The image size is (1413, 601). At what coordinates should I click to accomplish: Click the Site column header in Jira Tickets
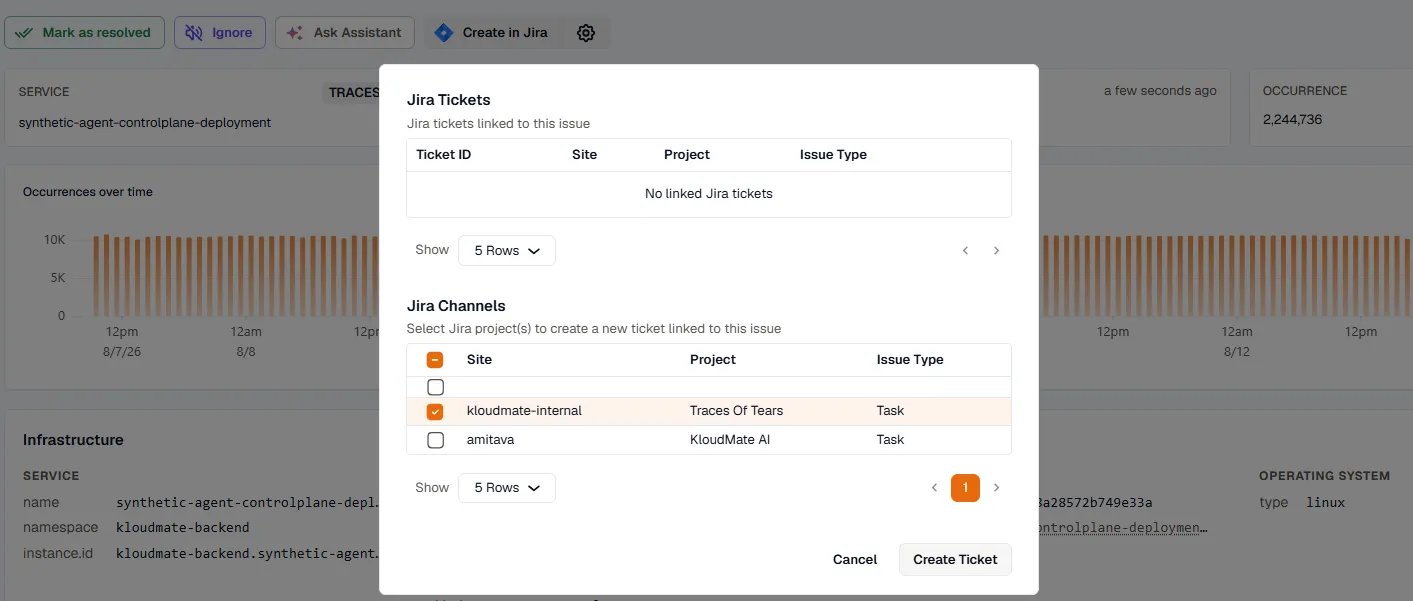tap(584, 155)
